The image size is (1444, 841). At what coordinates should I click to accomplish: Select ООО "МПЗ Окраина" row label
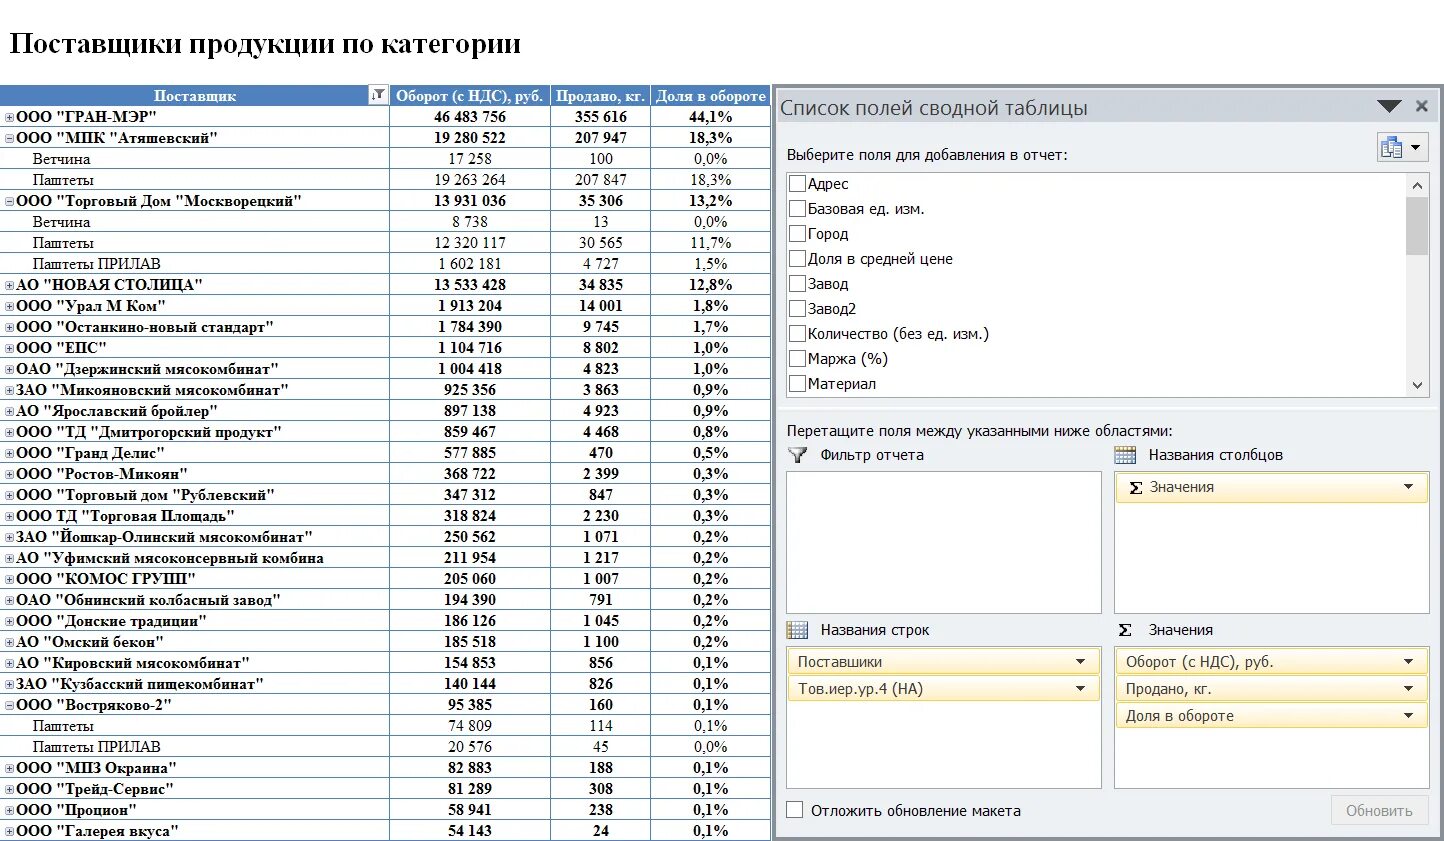(x=96, y=768)
